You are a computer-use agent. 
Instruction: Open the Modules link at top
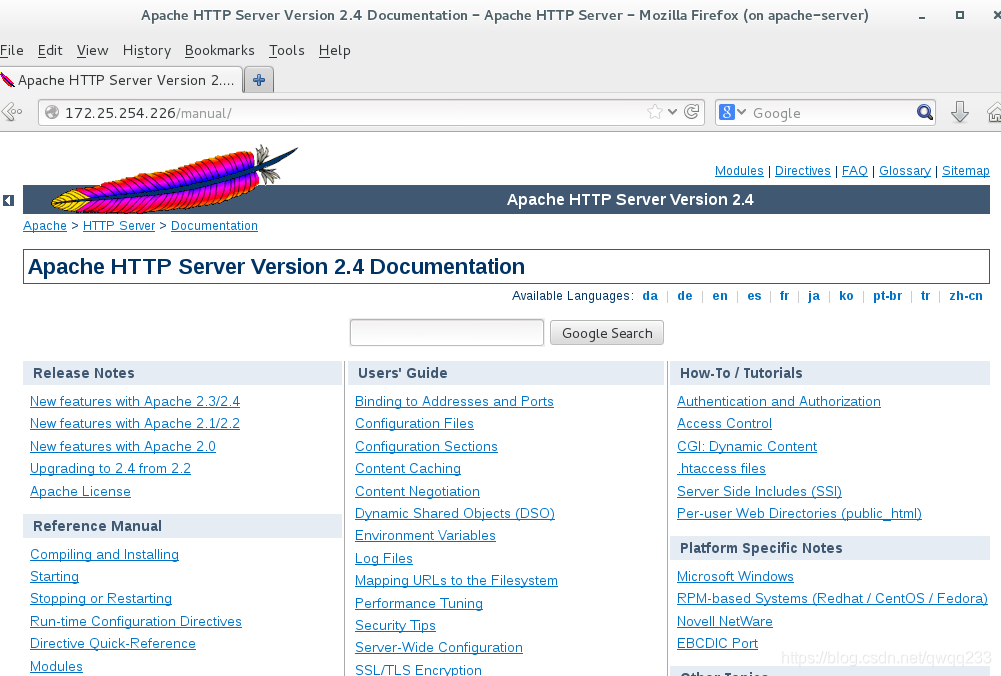click(739, 170)
